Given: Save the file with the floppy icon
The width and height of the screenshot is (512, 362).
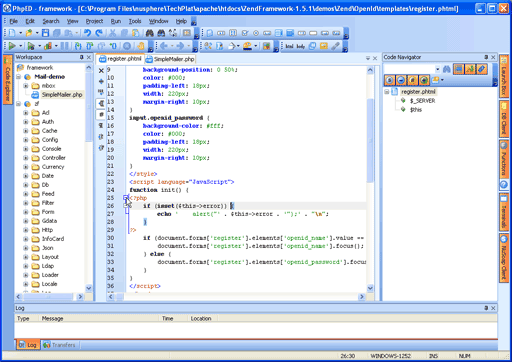Looking at the screenshot, I should (x=45, y=33).
